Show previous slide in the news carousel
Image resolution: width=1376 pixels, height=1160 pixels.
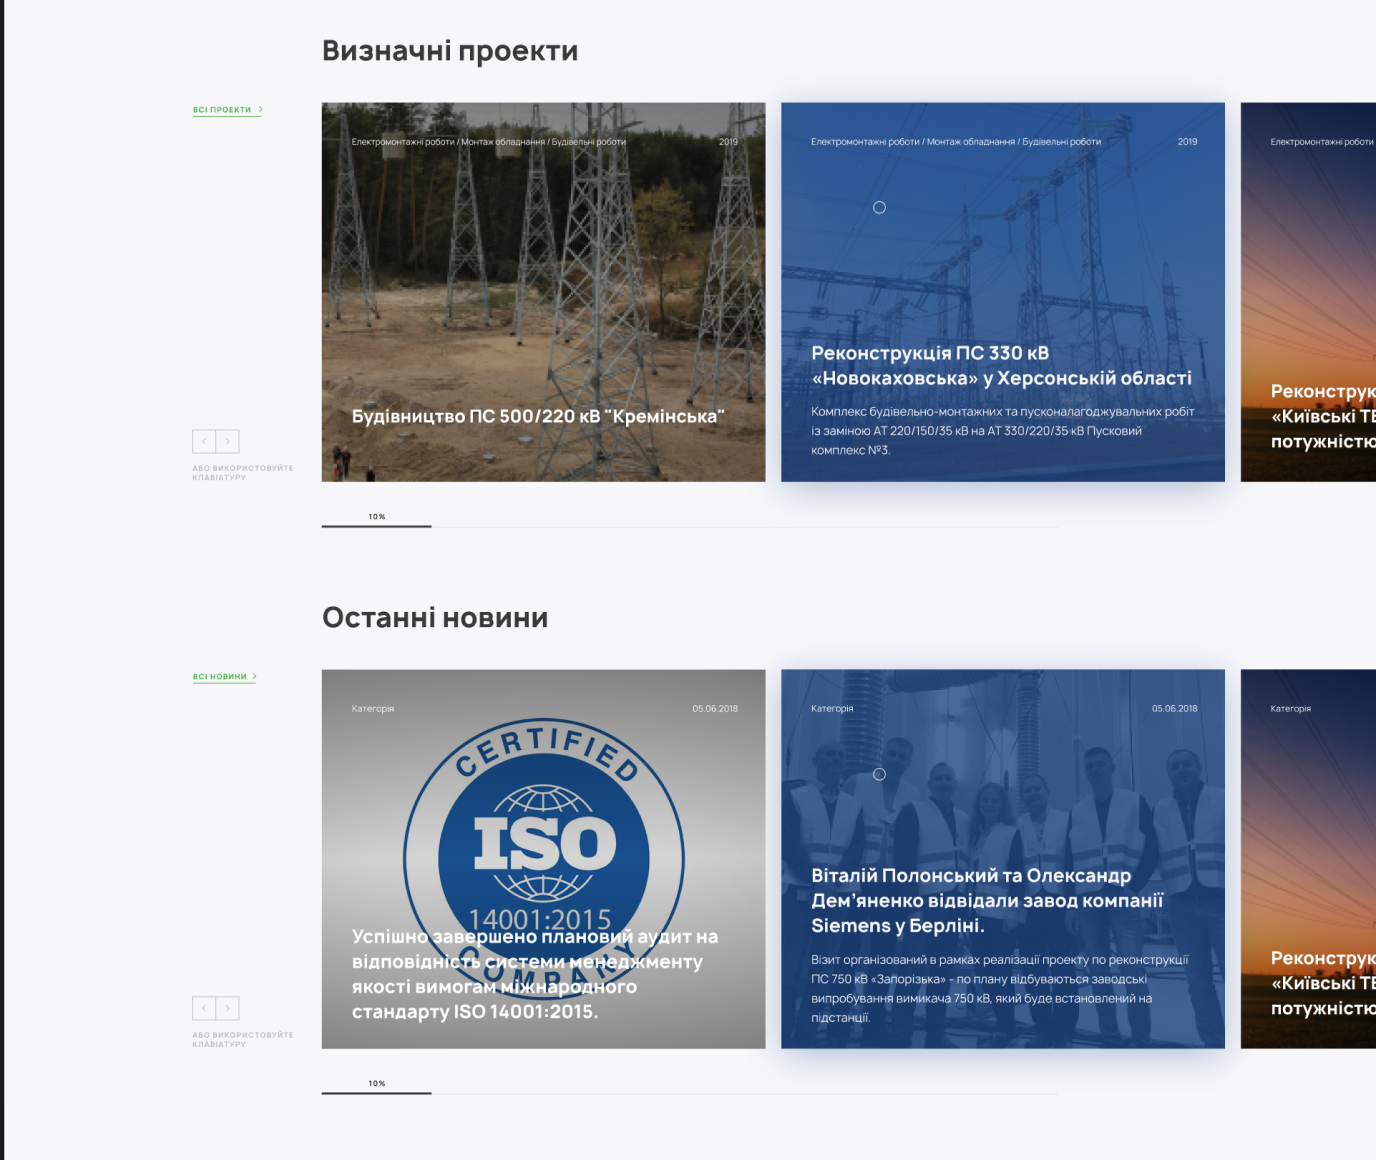(x=204, y=1008)
